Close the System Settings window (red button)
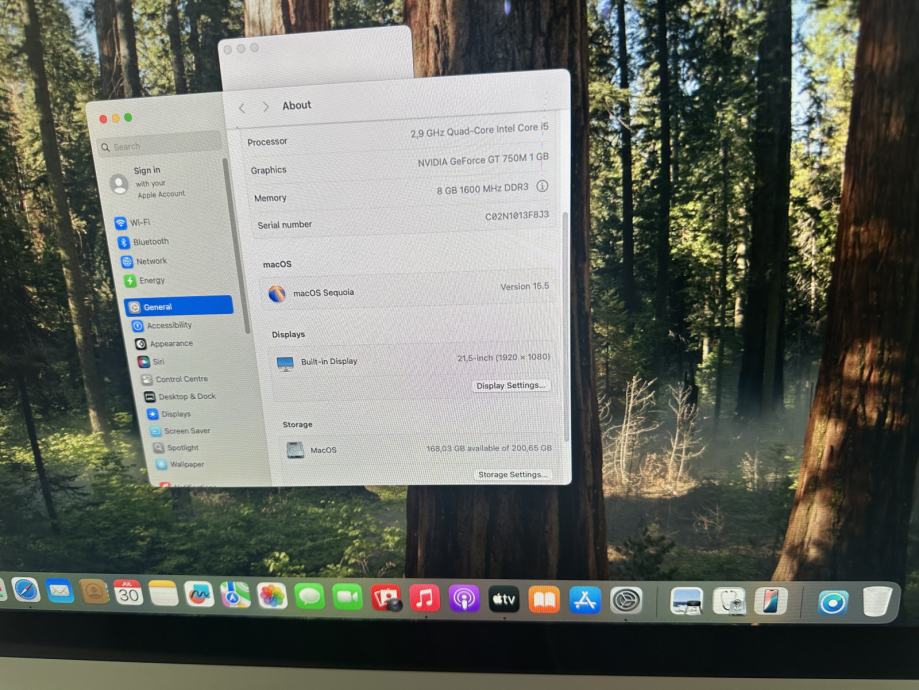919x690 pixels. pyautogui.click(x=103, y=119)
